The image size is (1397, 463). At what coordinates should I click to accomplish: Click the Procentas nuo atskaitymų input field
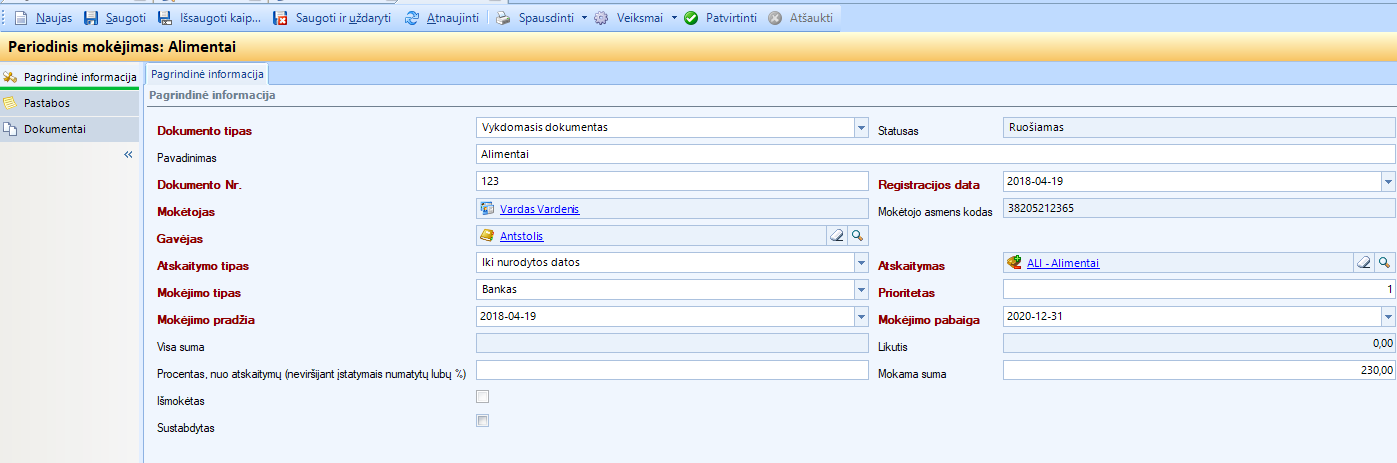point(673,370)
